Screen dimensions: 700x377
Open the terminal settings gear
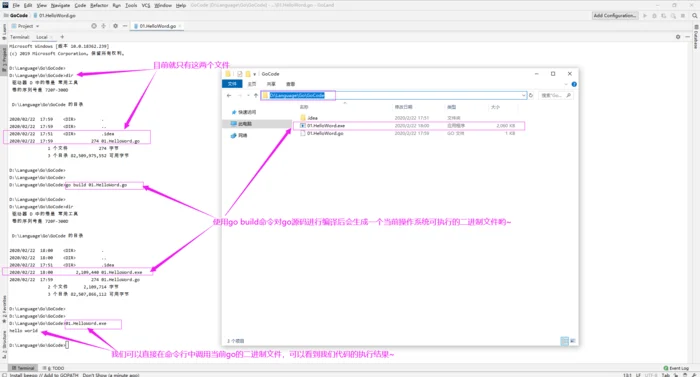(678, 37)
